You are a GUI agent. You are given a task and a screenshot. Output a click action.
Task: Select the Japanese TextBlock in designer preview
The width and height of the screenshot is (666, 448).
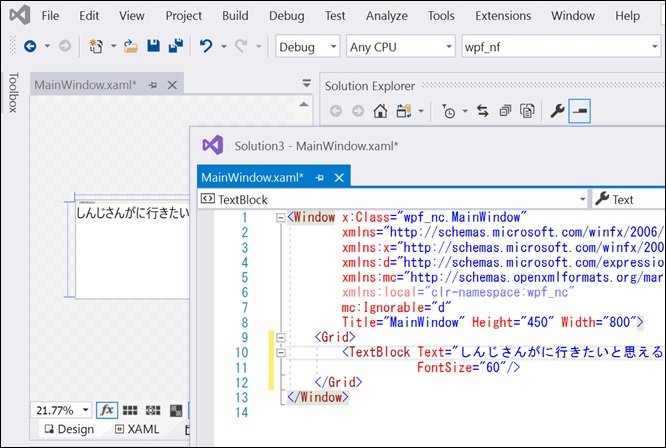click(x=133, y=213)
